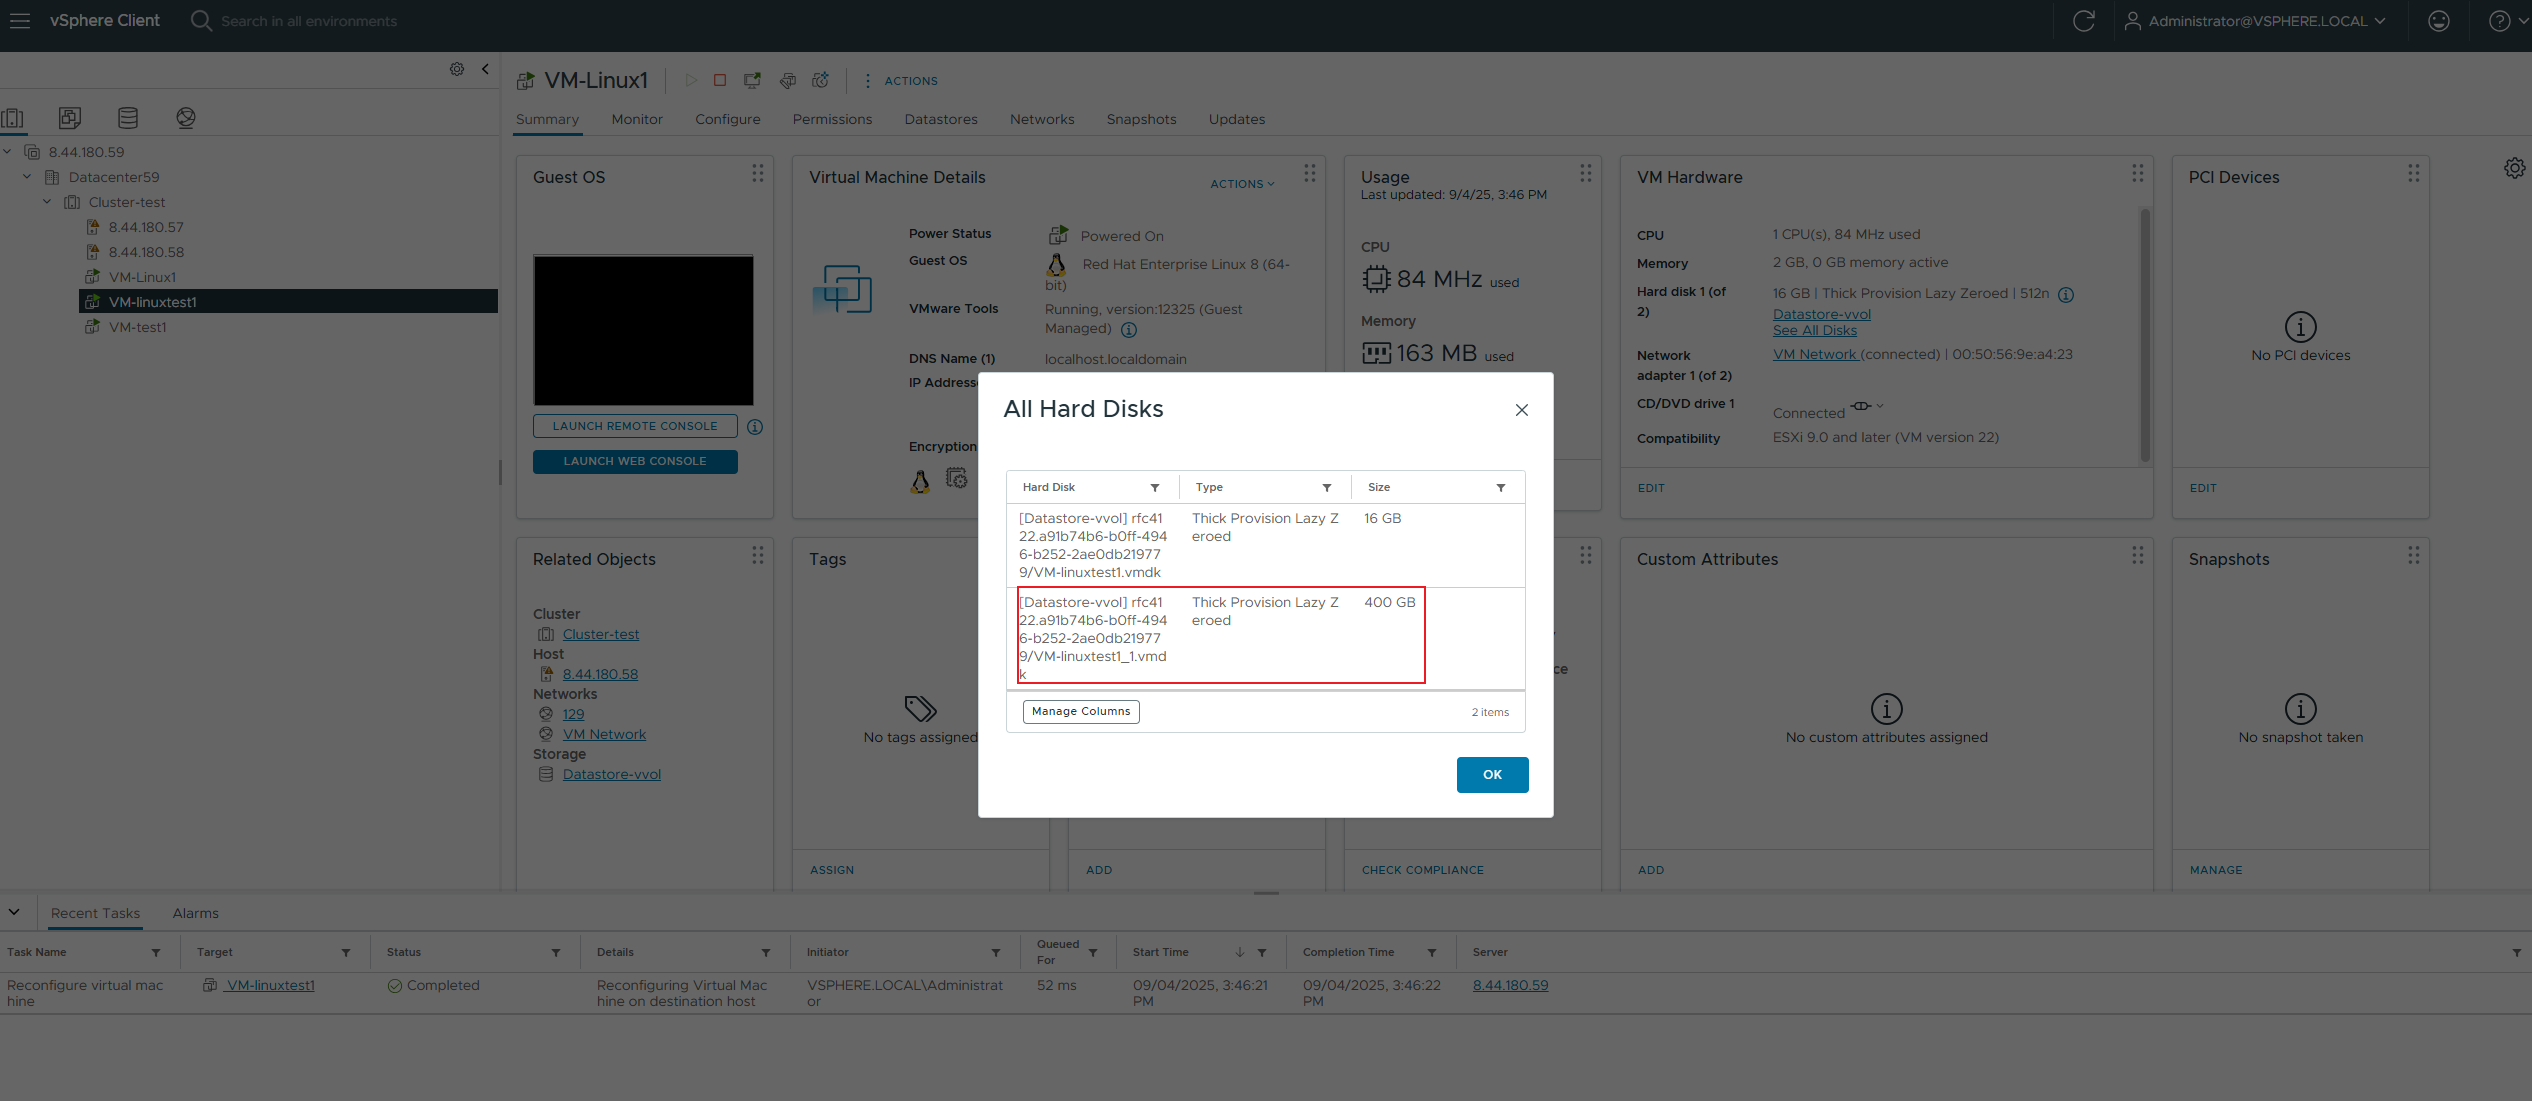This screenshot has height=1101, width=2532.
Task: Click the refresh icon in top bar
Action: click(x=2084, y=21)
